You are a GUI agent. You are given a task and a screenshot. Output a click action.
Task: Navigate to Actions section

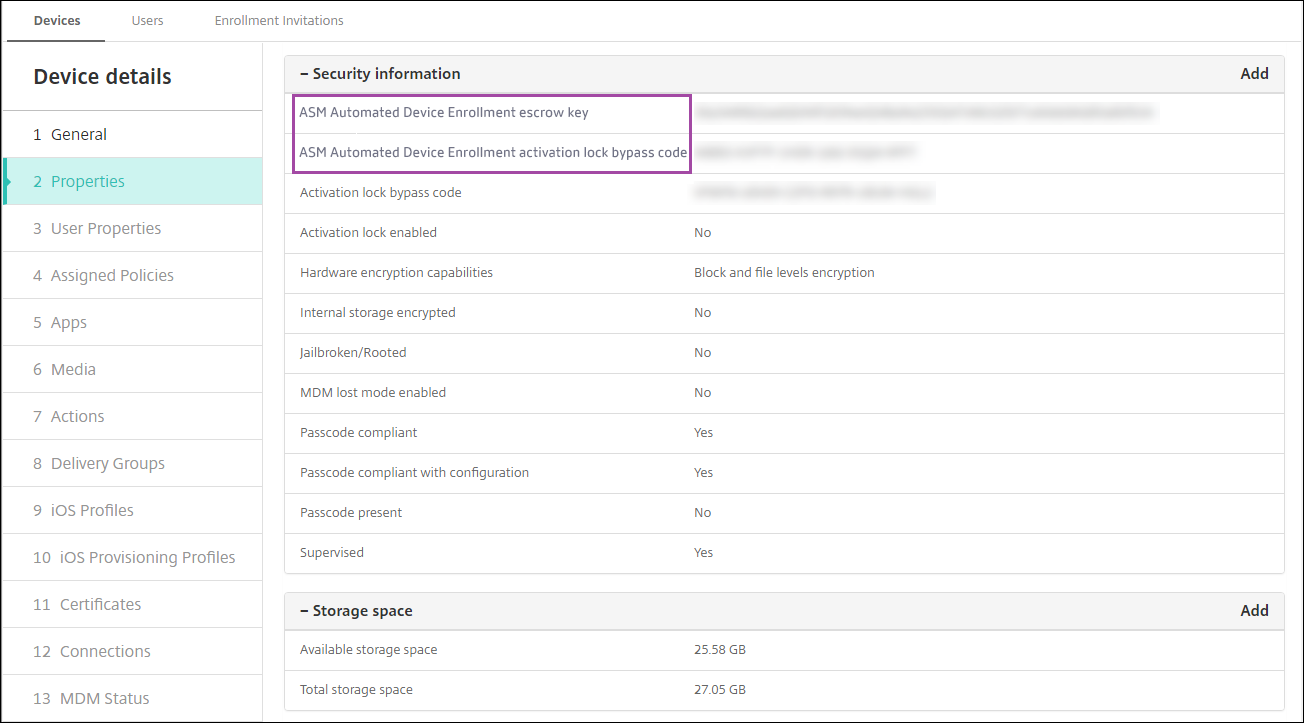click(77, 416)
